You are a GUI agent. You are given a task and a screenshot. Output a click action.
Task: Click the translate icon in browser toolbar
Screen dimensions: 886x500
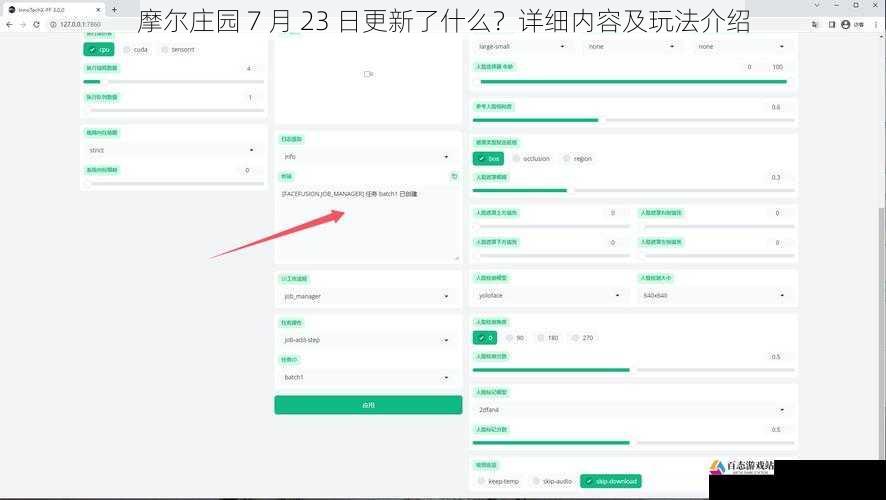coord(814,25)
